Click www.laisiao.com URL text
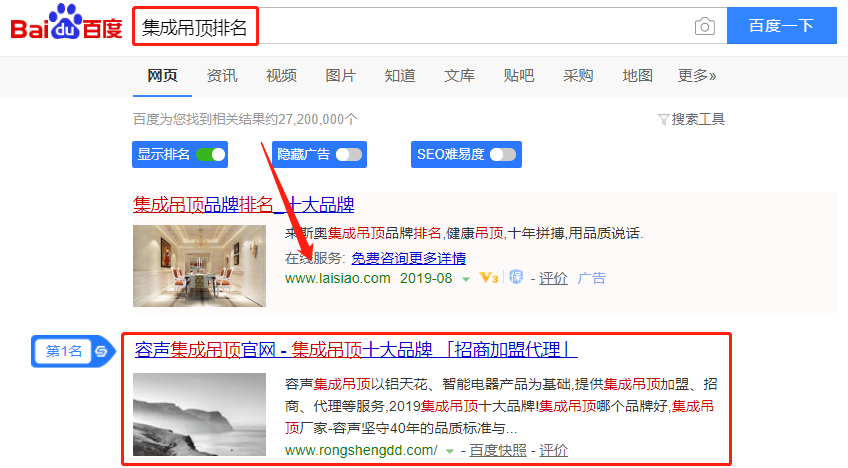 pyautogui.click(x=337, y=279)
